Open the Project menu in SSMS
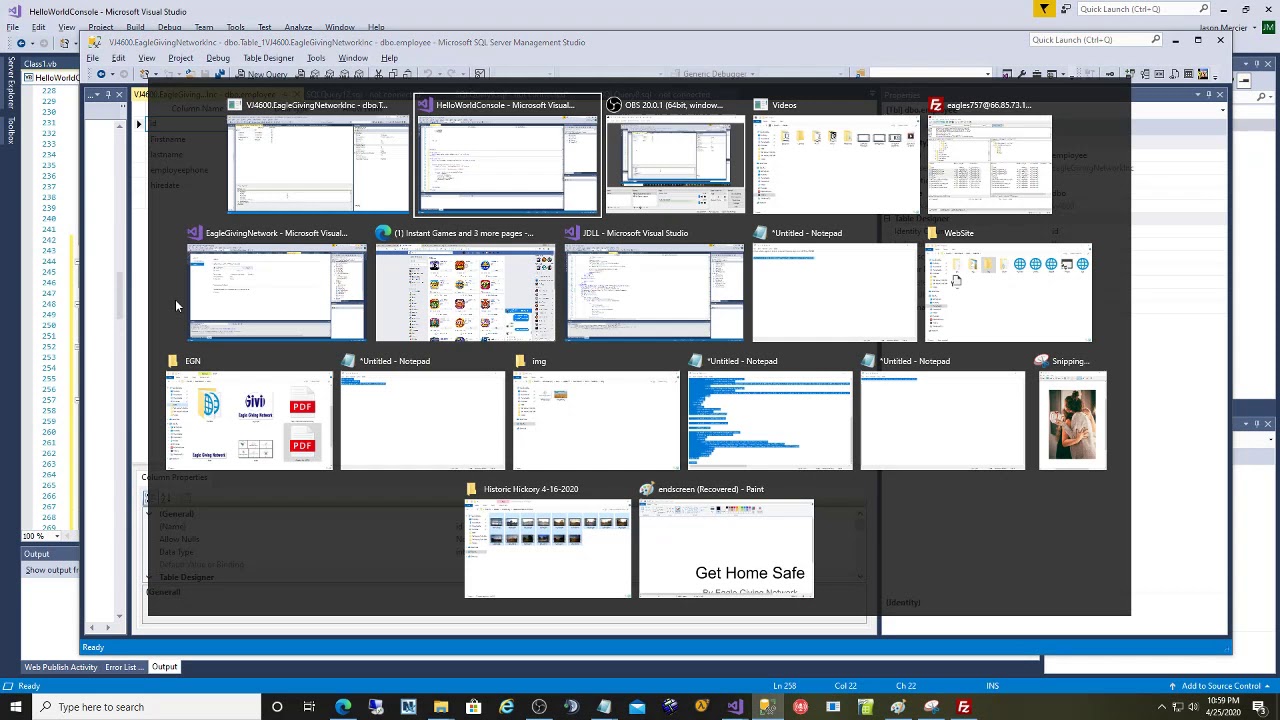 tap(180, 58)
